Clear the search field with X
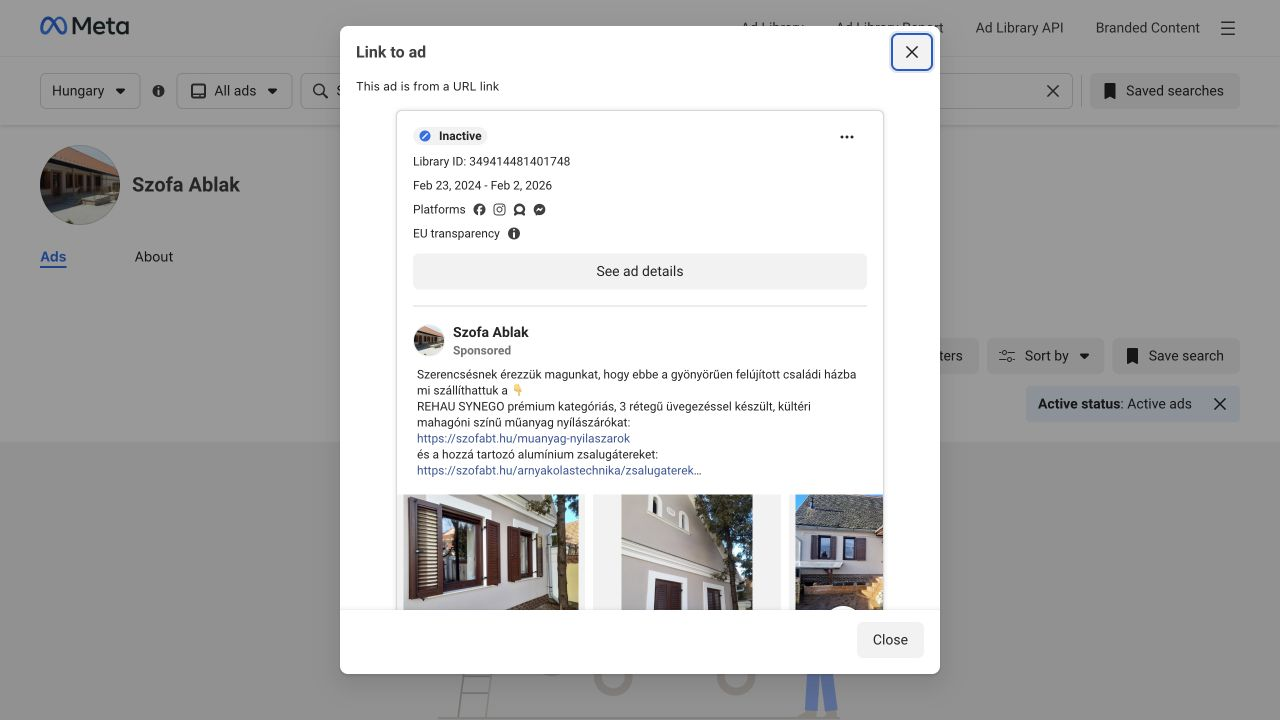 (1053, 91)
